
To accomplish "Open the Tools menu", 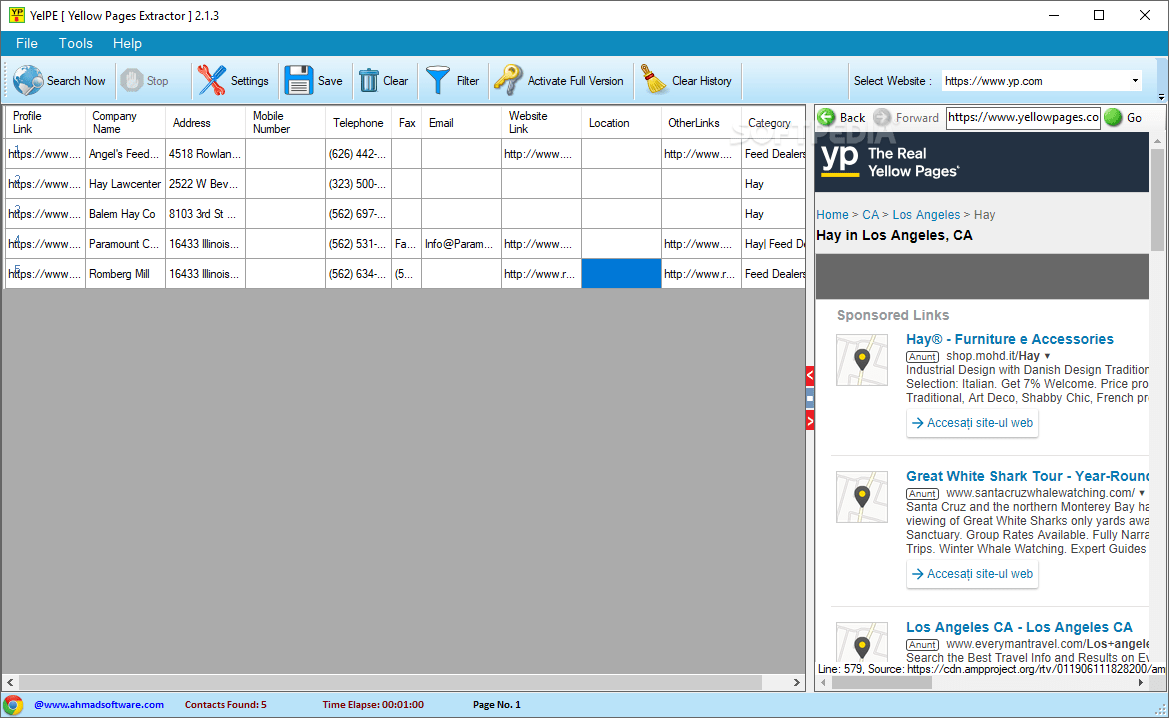I will pyautogui.click(x=75, y=43).
